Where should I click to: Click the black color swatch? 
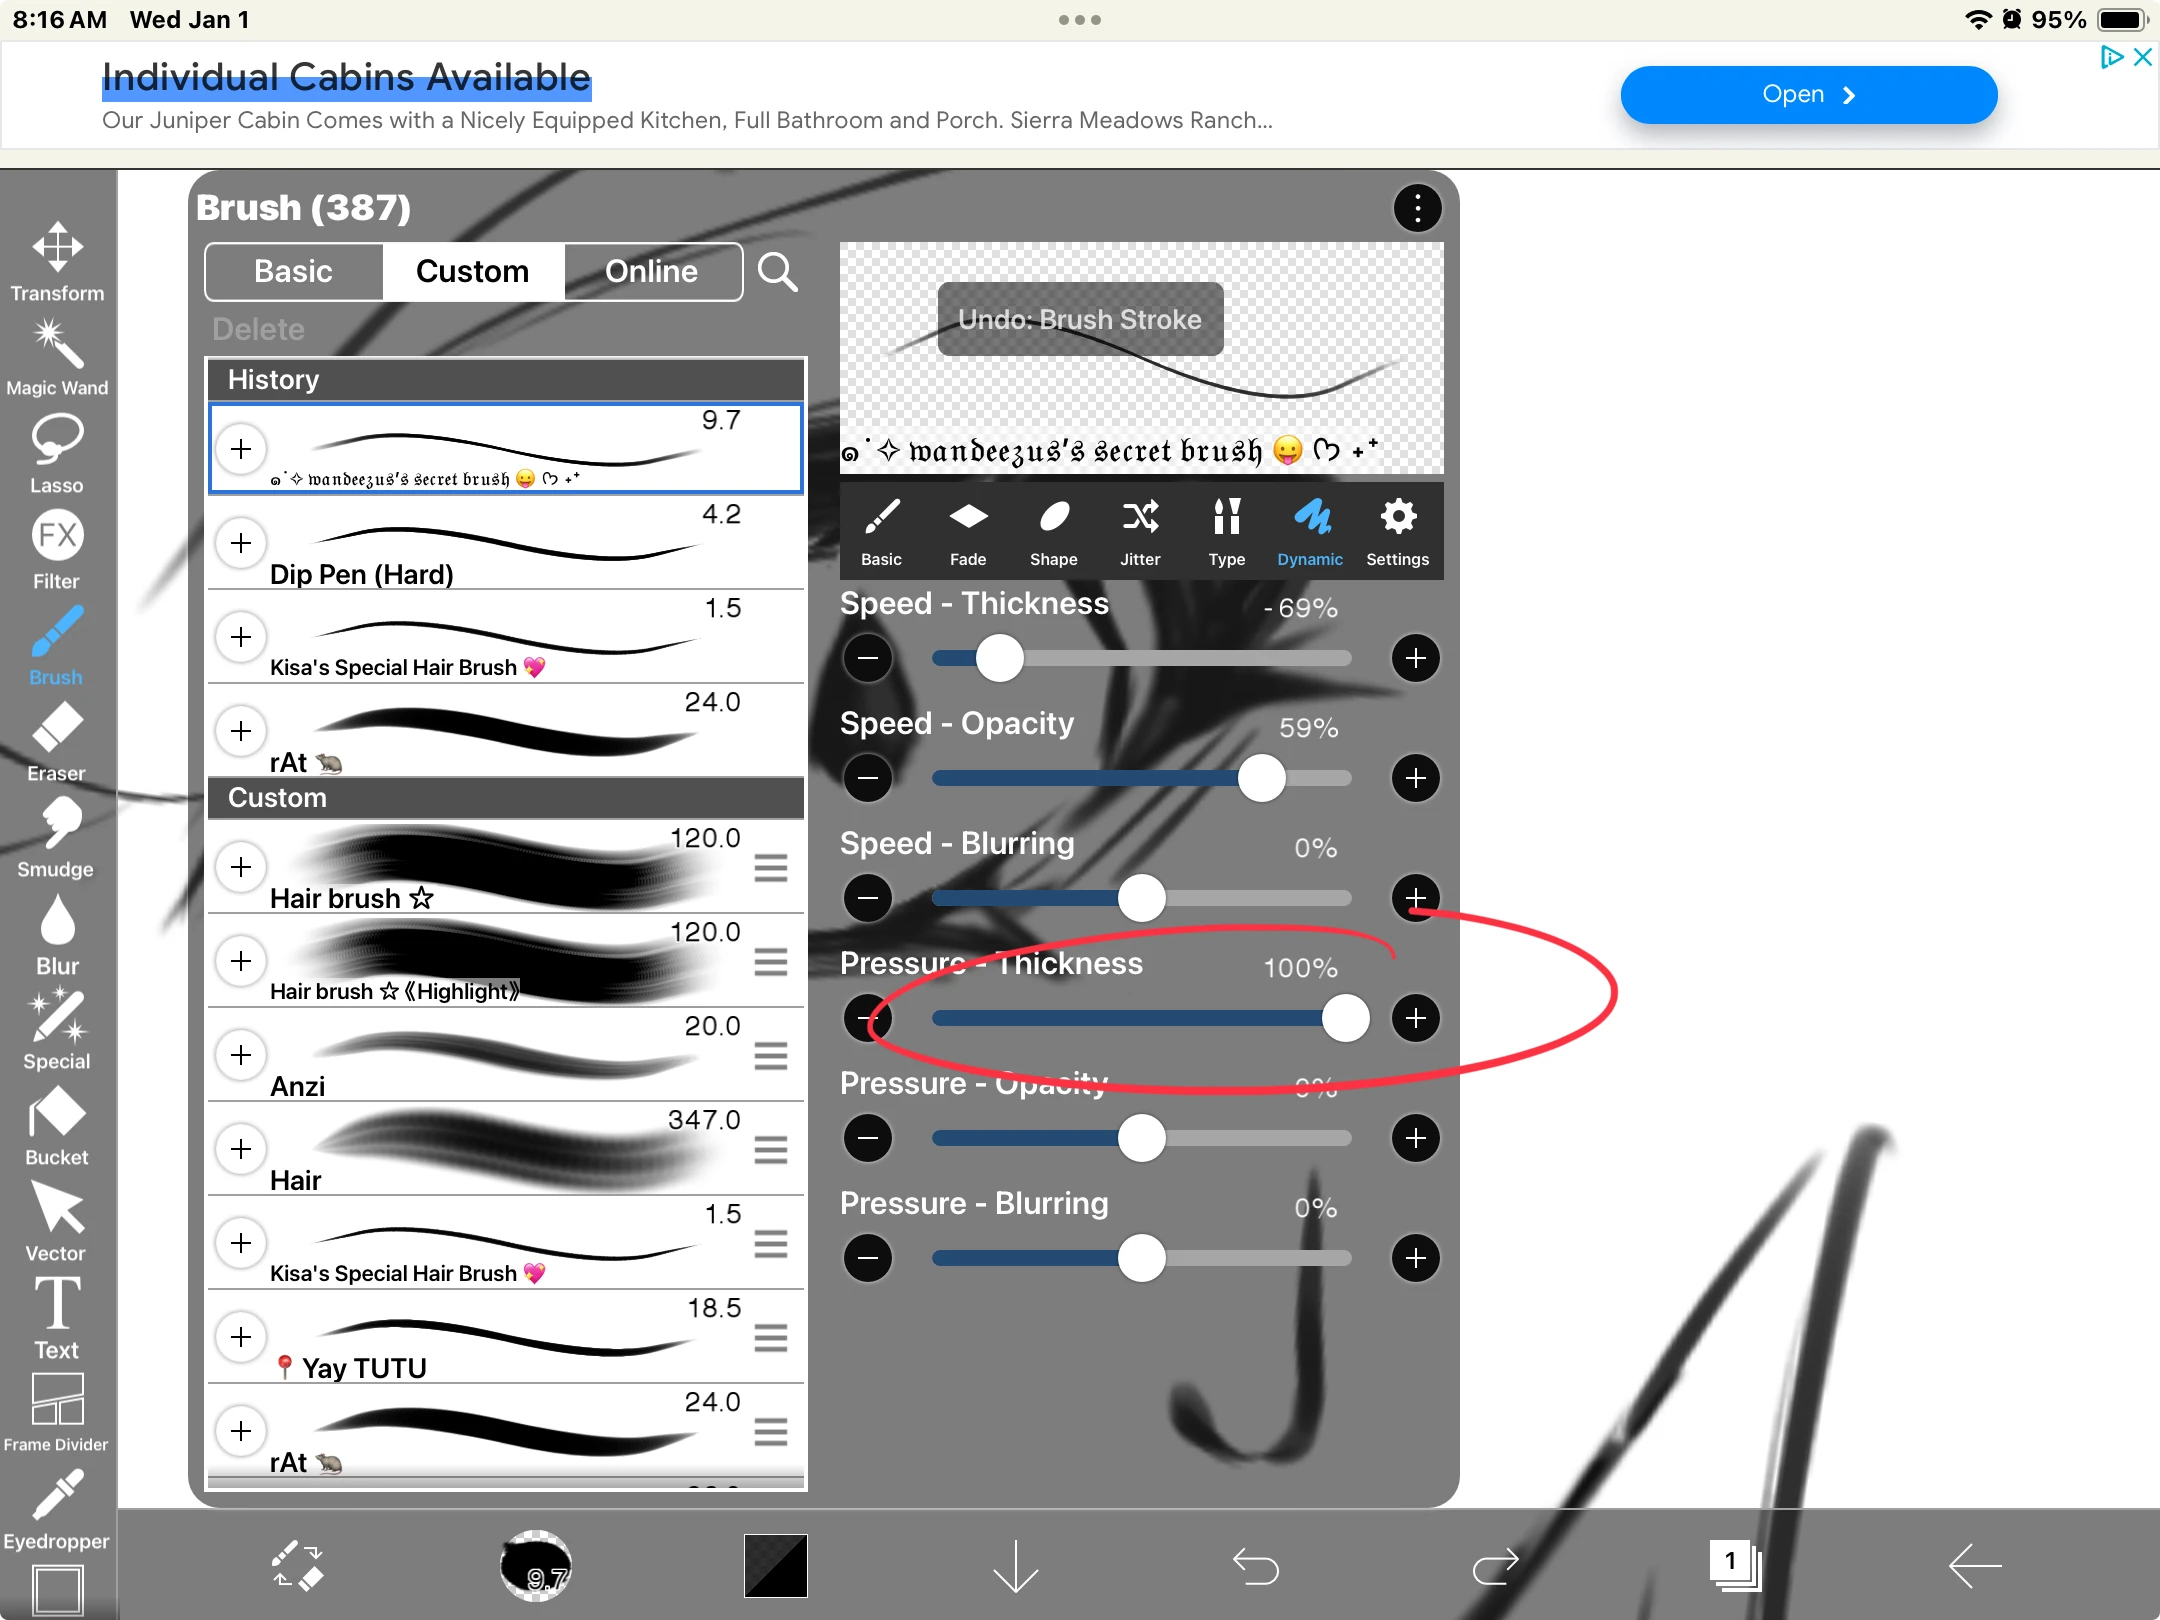coord(775,1565)
